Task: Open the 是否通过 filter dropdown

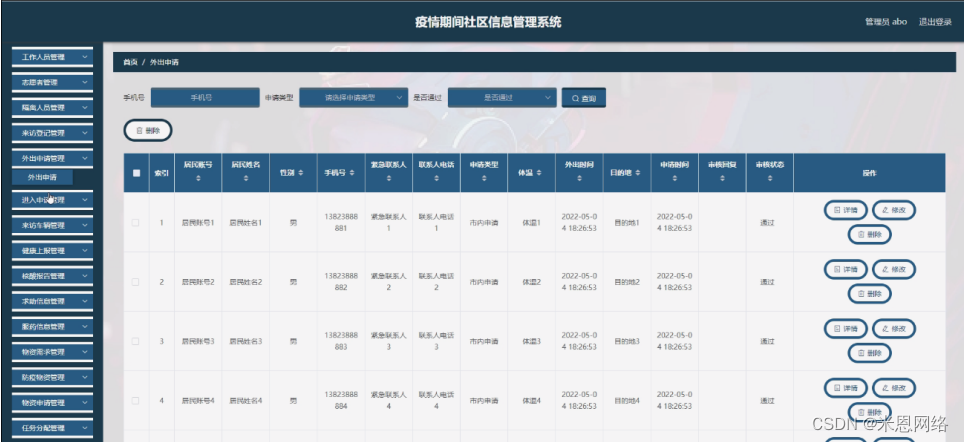Action: tap(502, 97)
